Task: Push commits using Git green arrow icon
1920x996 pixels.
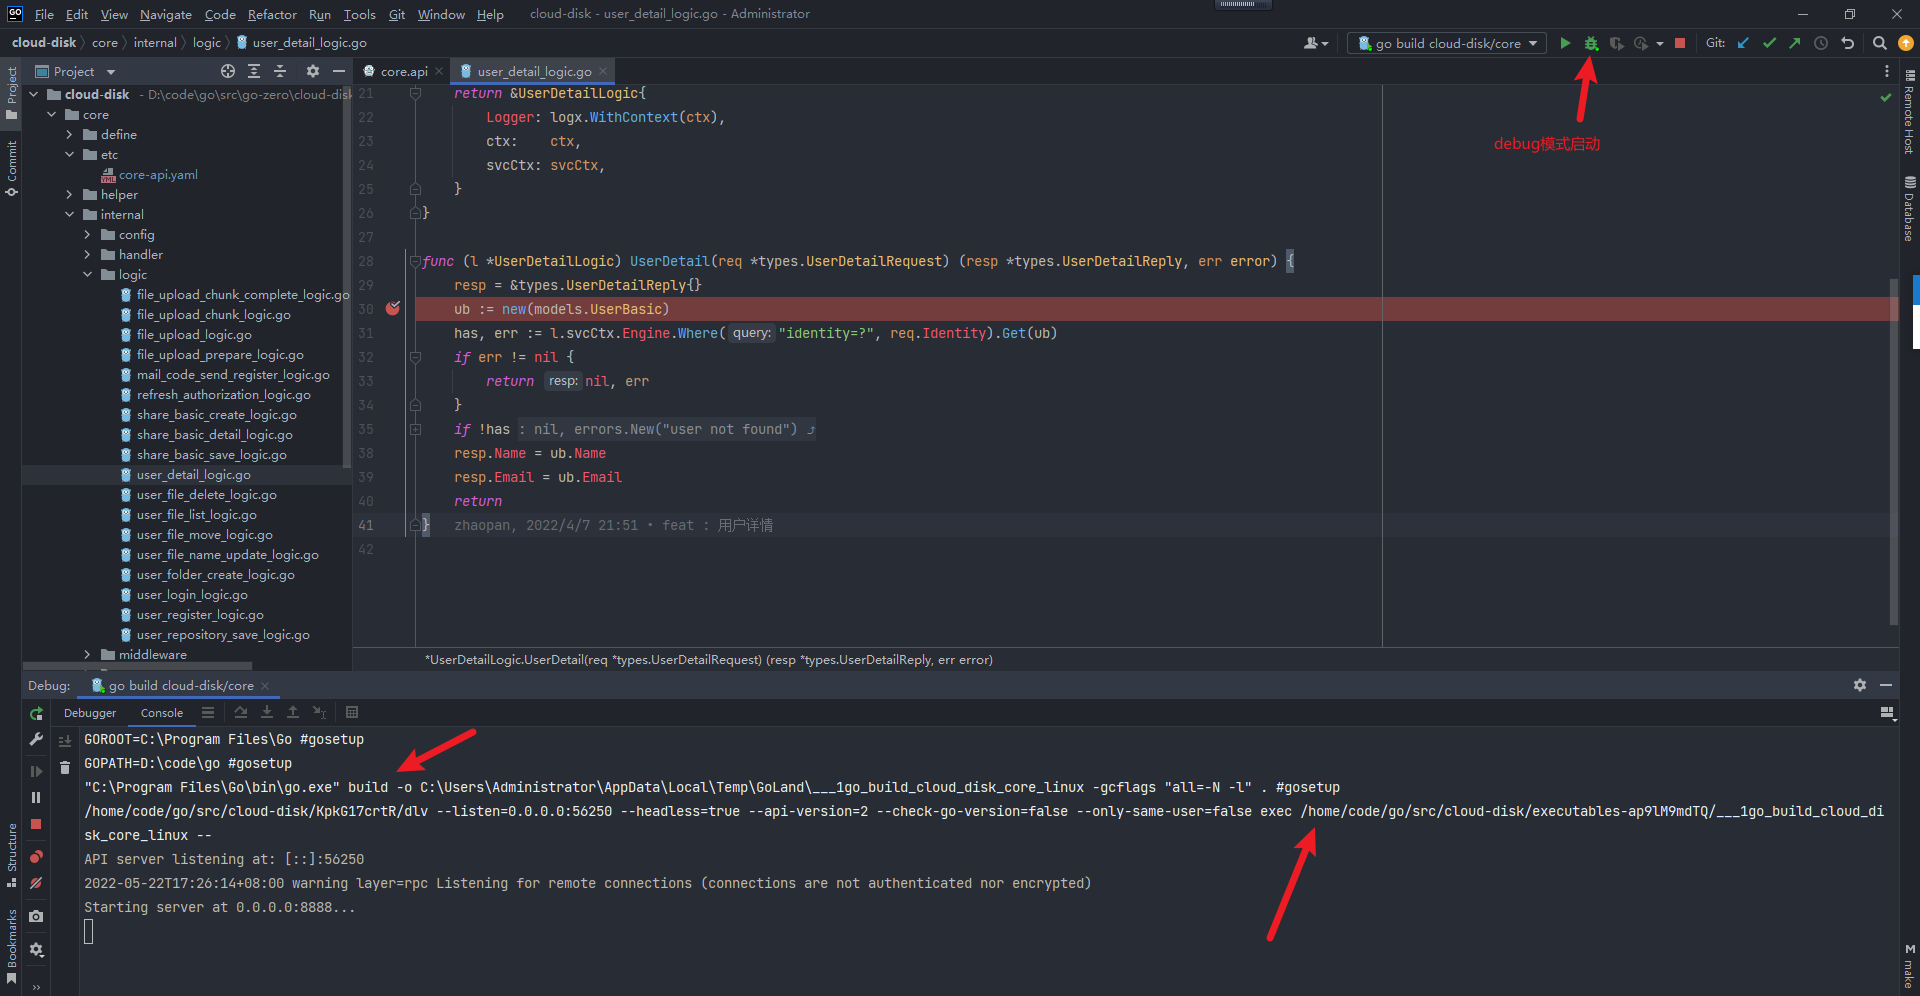Action: [x=1795, y=43]
